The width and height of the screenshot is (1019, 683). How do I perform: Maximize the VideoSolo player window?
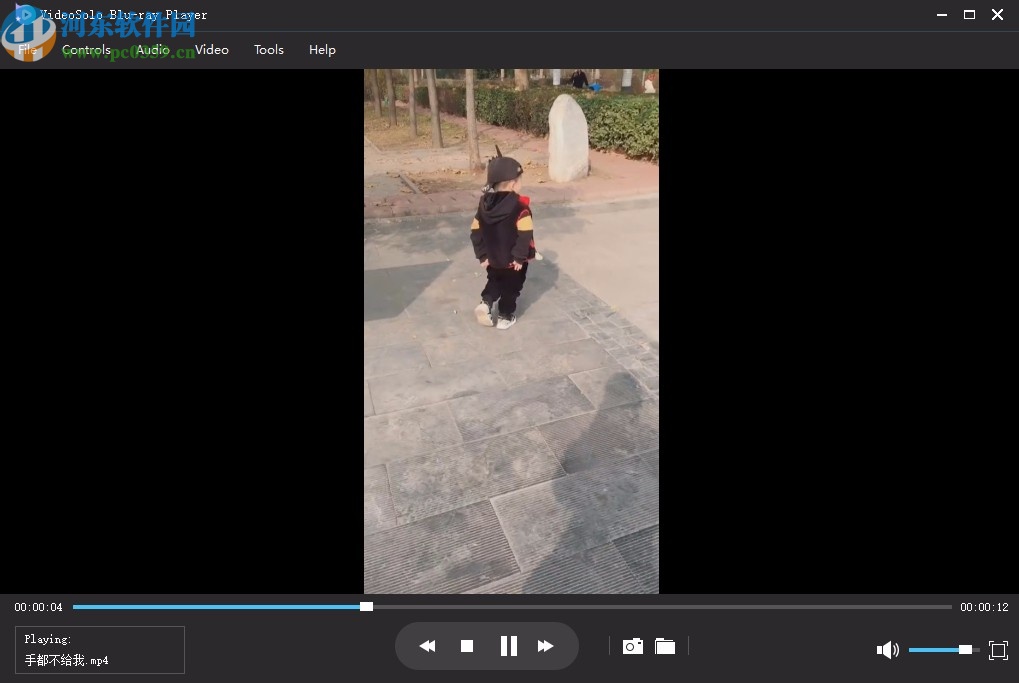(969, 14)
